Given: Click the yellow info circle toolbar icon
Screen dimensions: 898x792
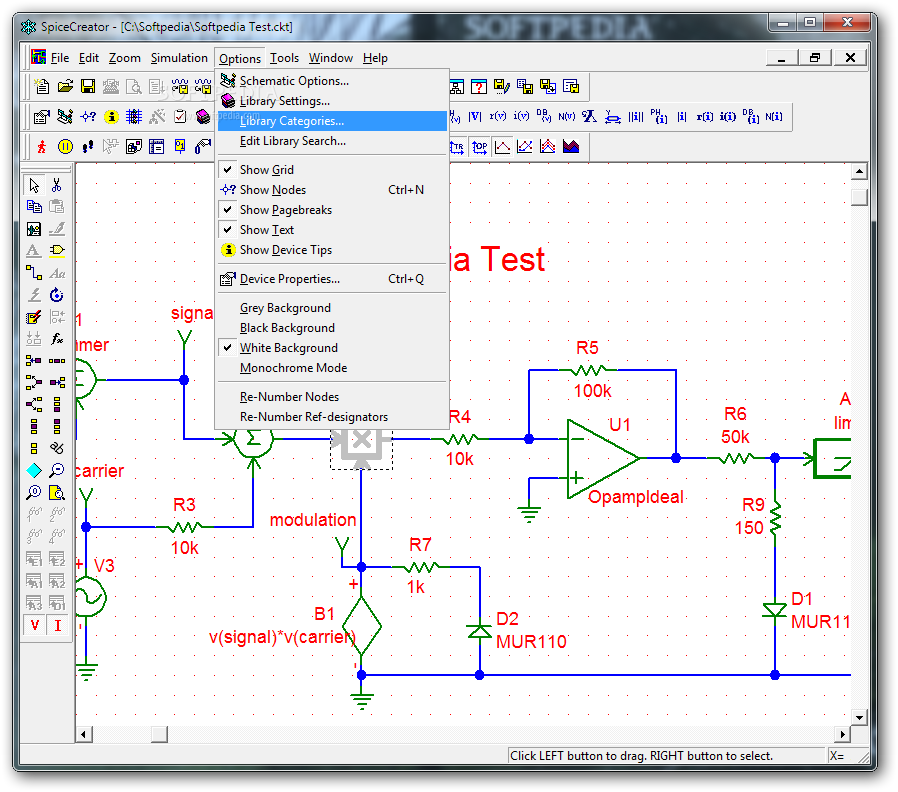Looking at the screenshot, I should (111, 117).
